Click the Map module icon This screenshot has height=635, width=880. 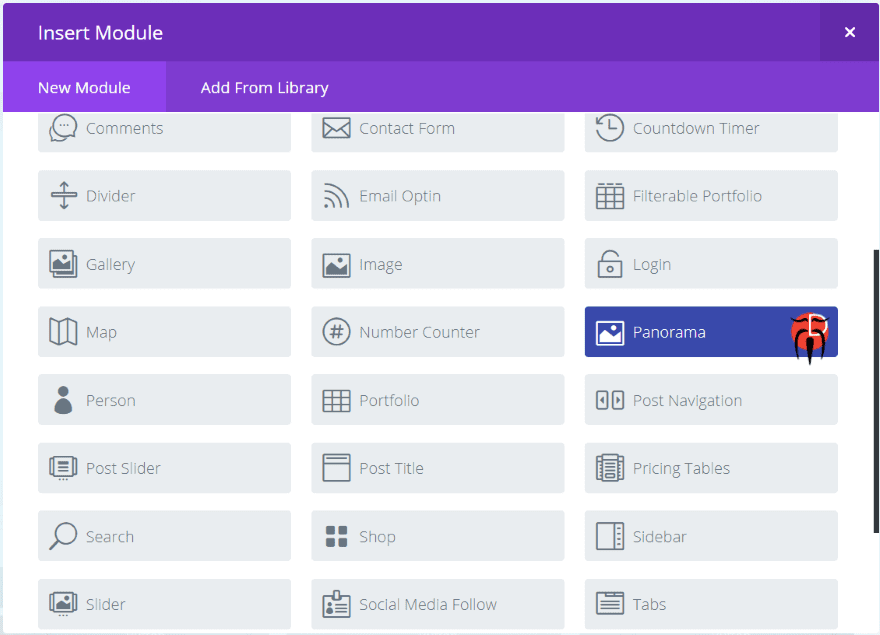point(63,332)
